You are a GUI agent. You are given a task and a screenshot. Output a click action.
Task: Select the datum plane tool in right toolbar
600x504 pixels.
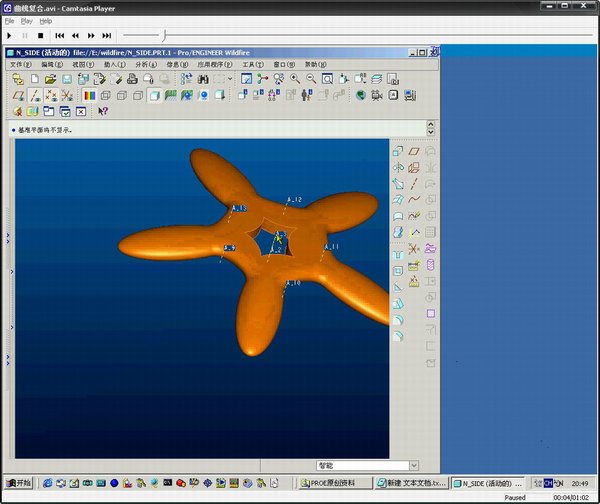tap(413, 151)
